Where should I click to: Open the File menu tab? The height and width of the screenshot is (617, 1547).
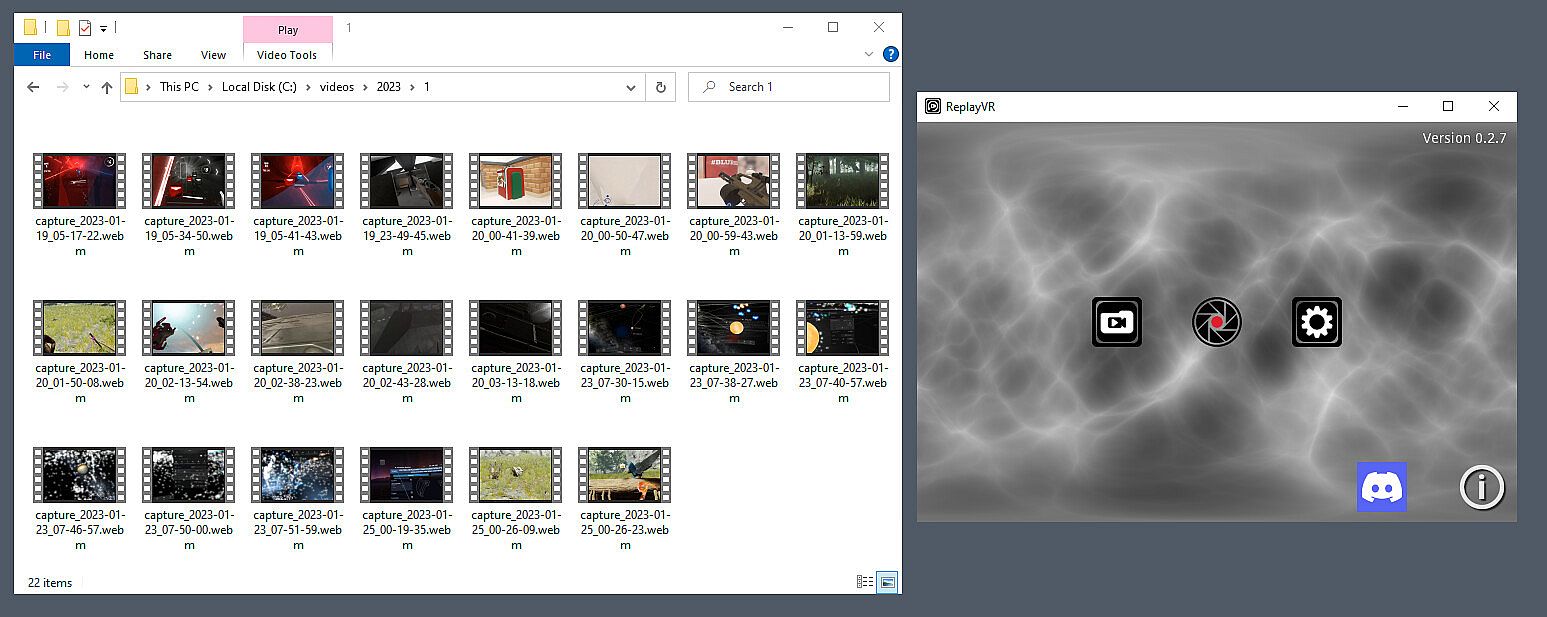42,55
